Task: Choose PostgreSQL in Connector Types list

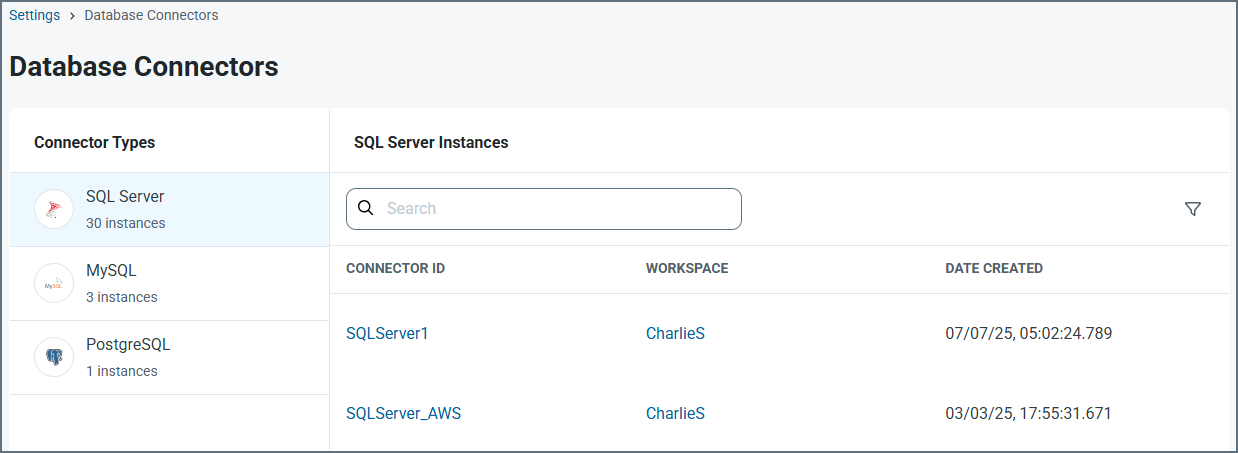Action: 128,345
